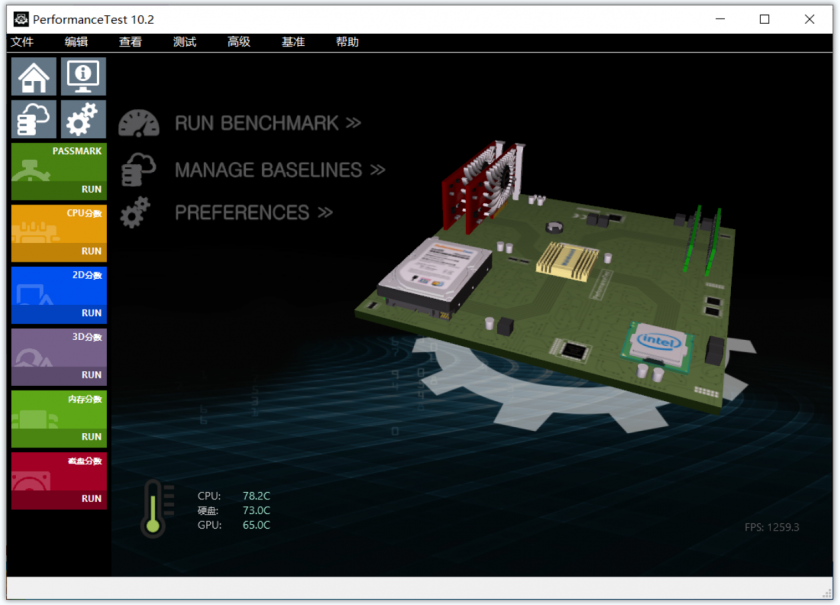This screenshot has width=840, height=605.
Task: Click the CPU temperature value 78.2C
Action: 256,496
